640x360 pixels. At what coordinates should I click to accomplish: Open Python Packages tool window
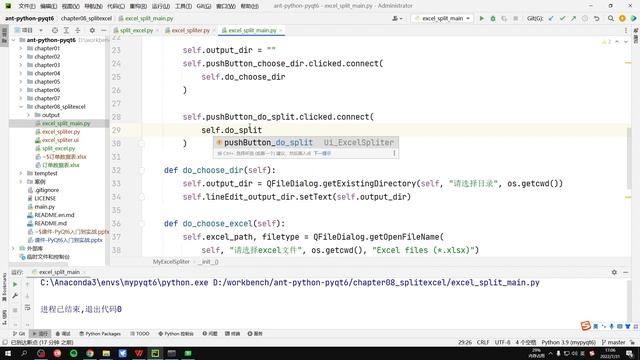coord(100,334)
